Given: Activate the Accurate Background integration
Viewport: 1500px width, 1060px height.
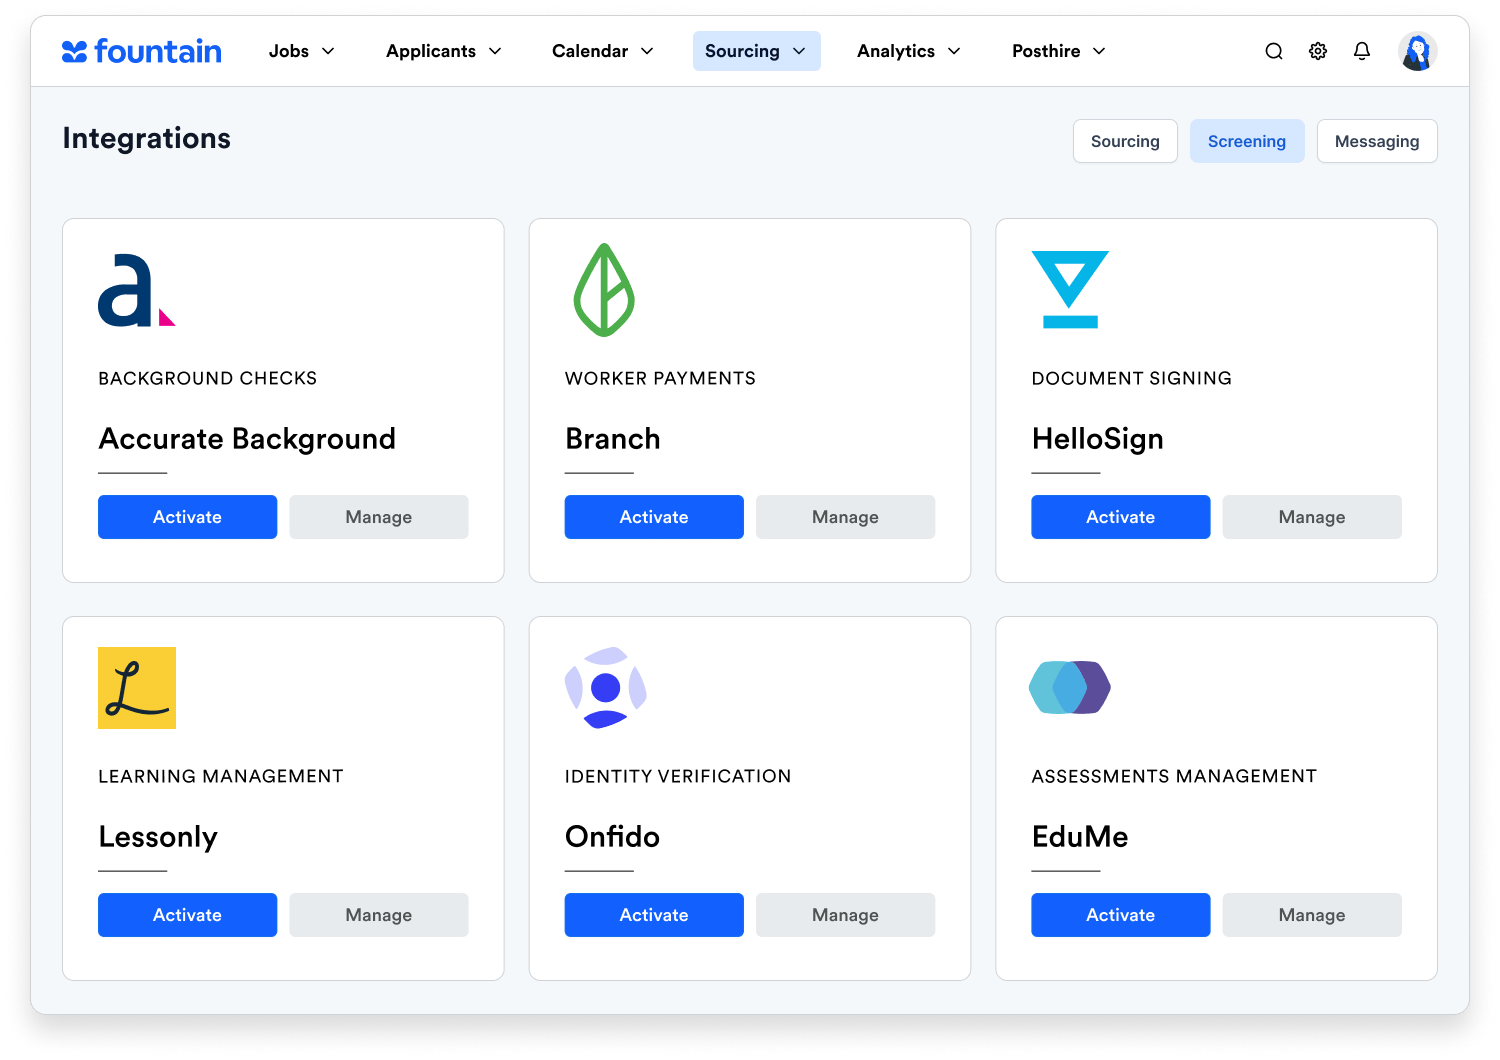Looking at the screenshot, I should (x=187, y=517).
